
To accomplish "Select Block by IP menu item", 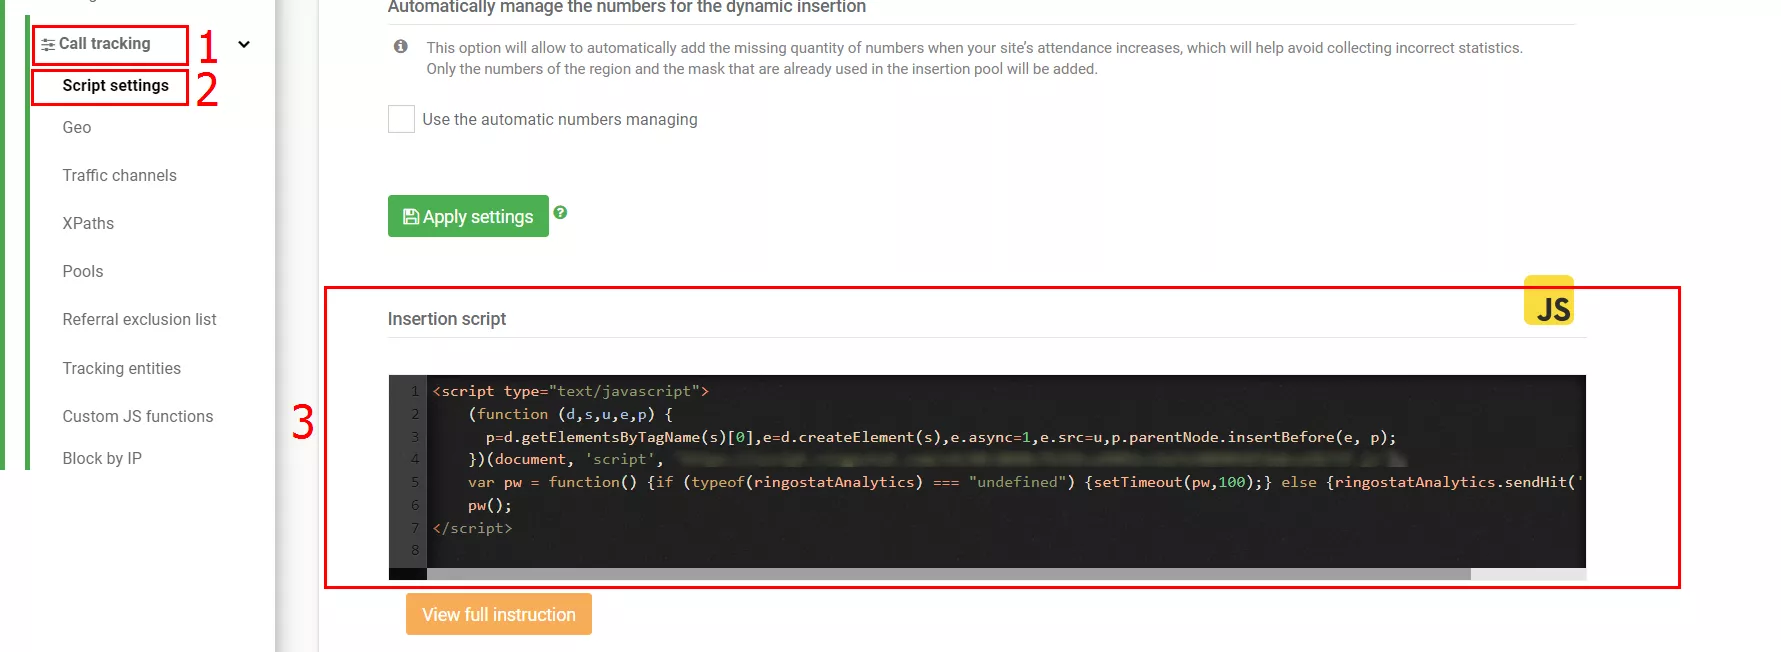I will point(102,459).
